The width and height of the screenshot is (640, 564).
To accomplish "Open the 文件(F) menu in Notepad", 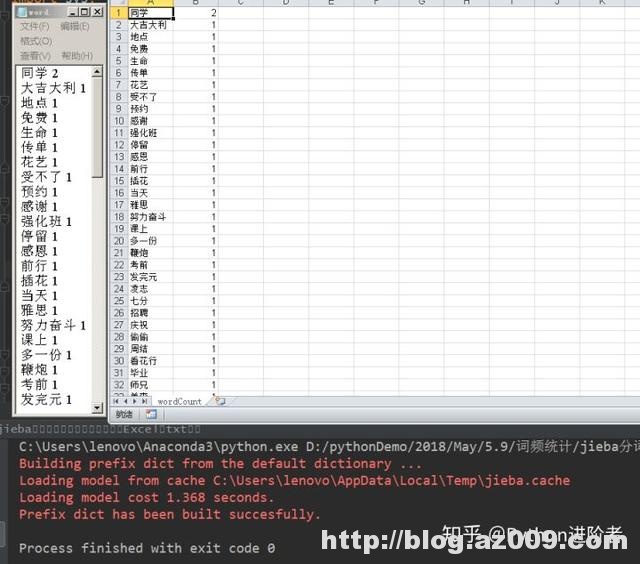I will 35,27.
